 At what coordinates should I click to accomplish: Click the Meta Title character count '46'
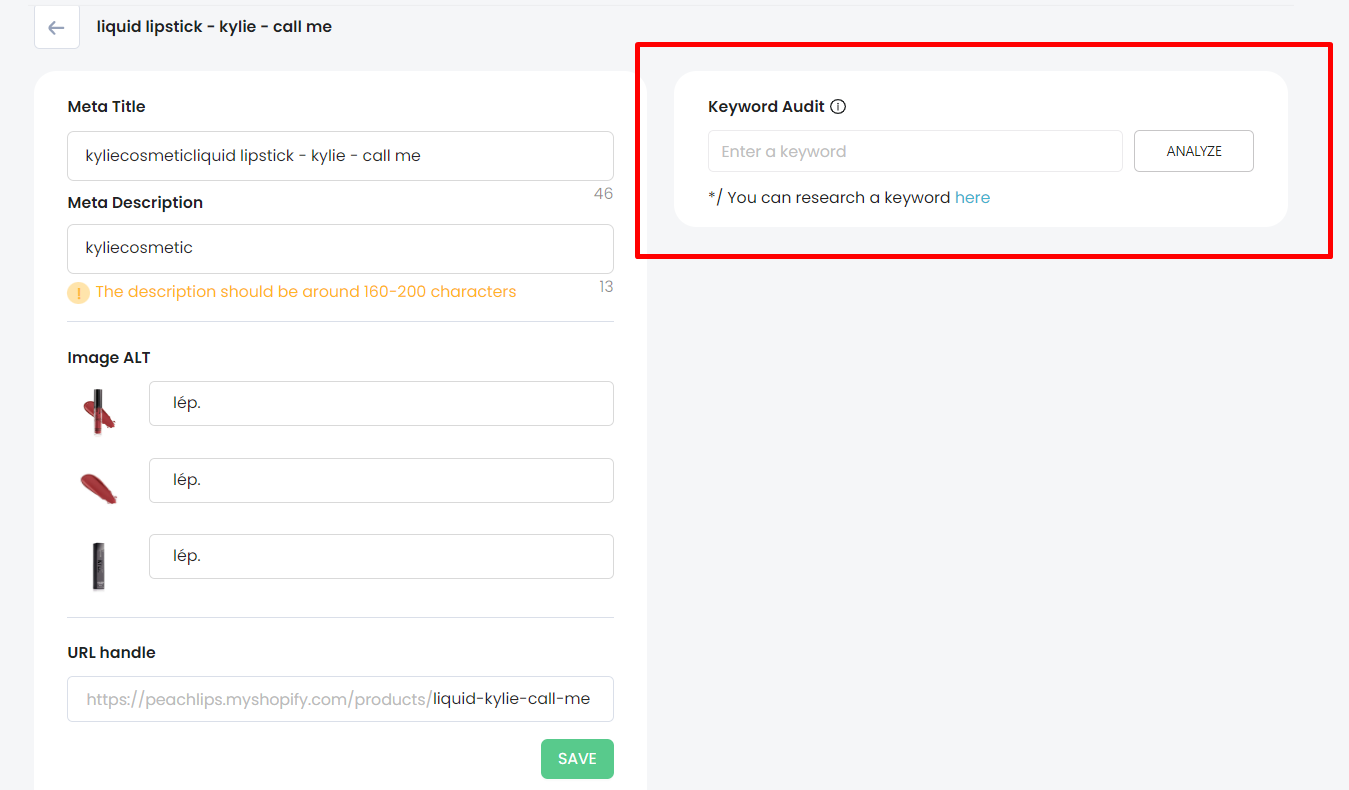pos(603,194)
